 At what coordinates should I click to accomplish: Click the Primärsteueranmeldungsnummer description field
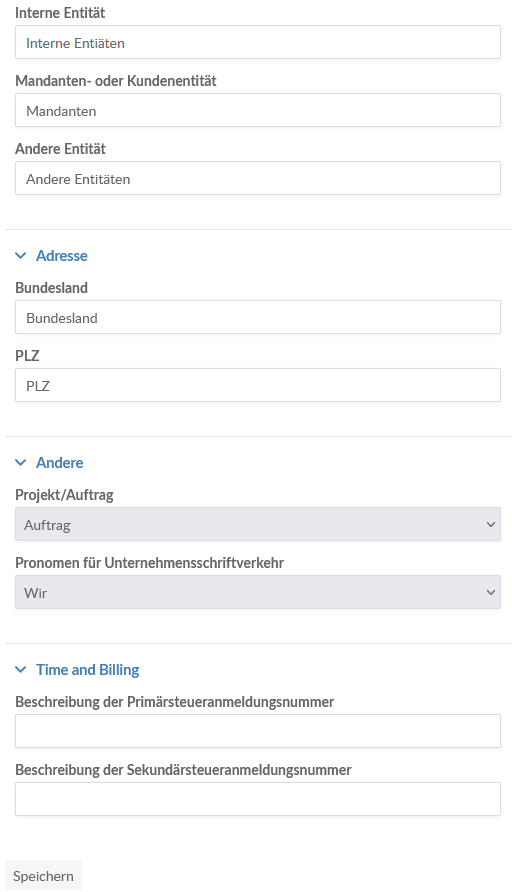[x=258, y=732]
